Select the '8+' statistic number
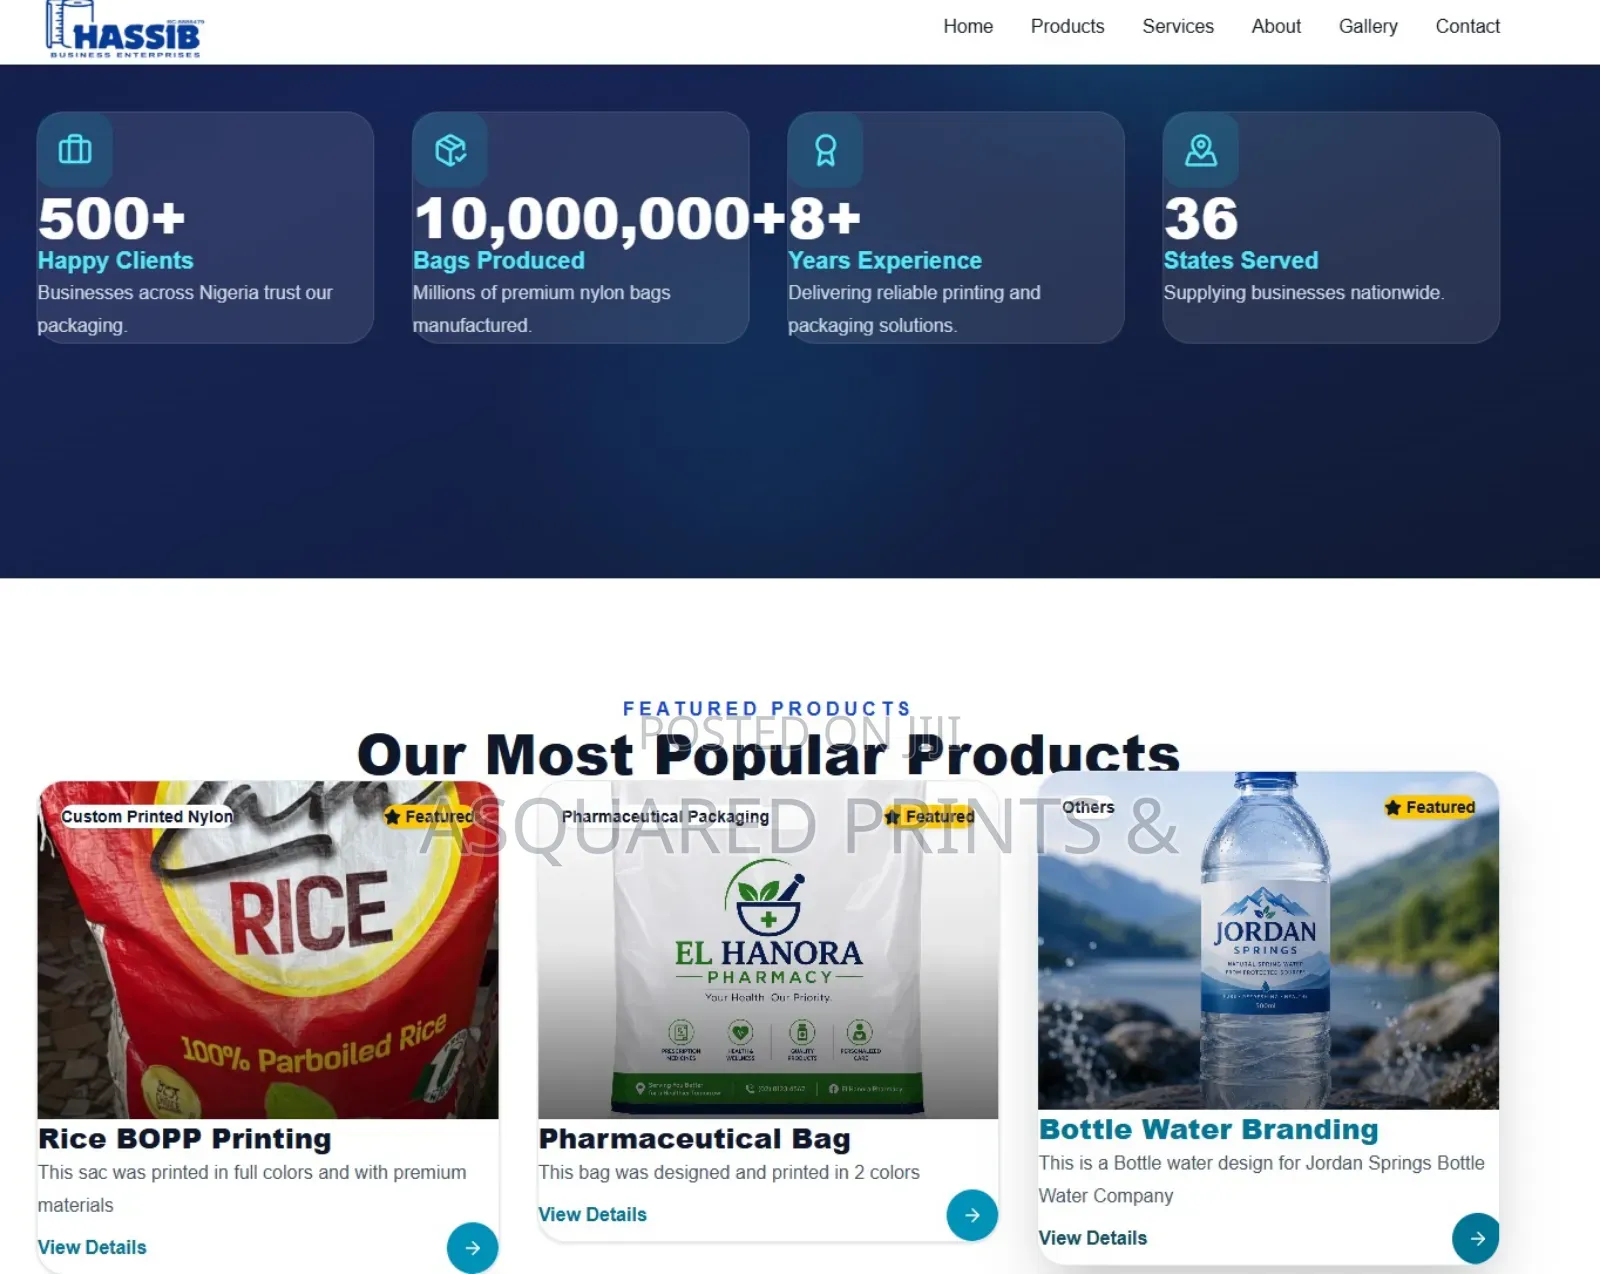This screenshot has width=1600, height=1274. coord(824,218)
